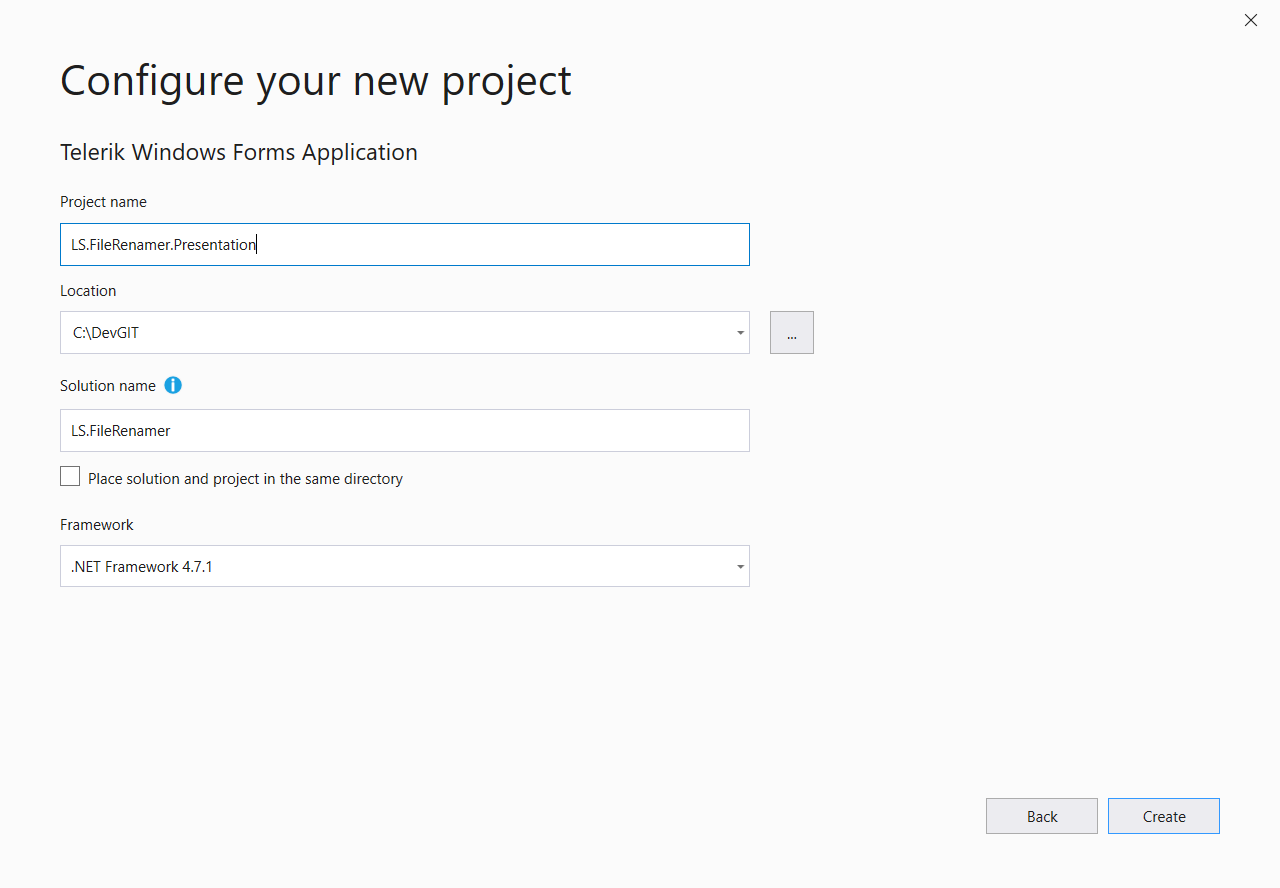This screenshot has width=1280, height=888.
Task: Enable Place solution and project in same directory
Action: (70, 477)
